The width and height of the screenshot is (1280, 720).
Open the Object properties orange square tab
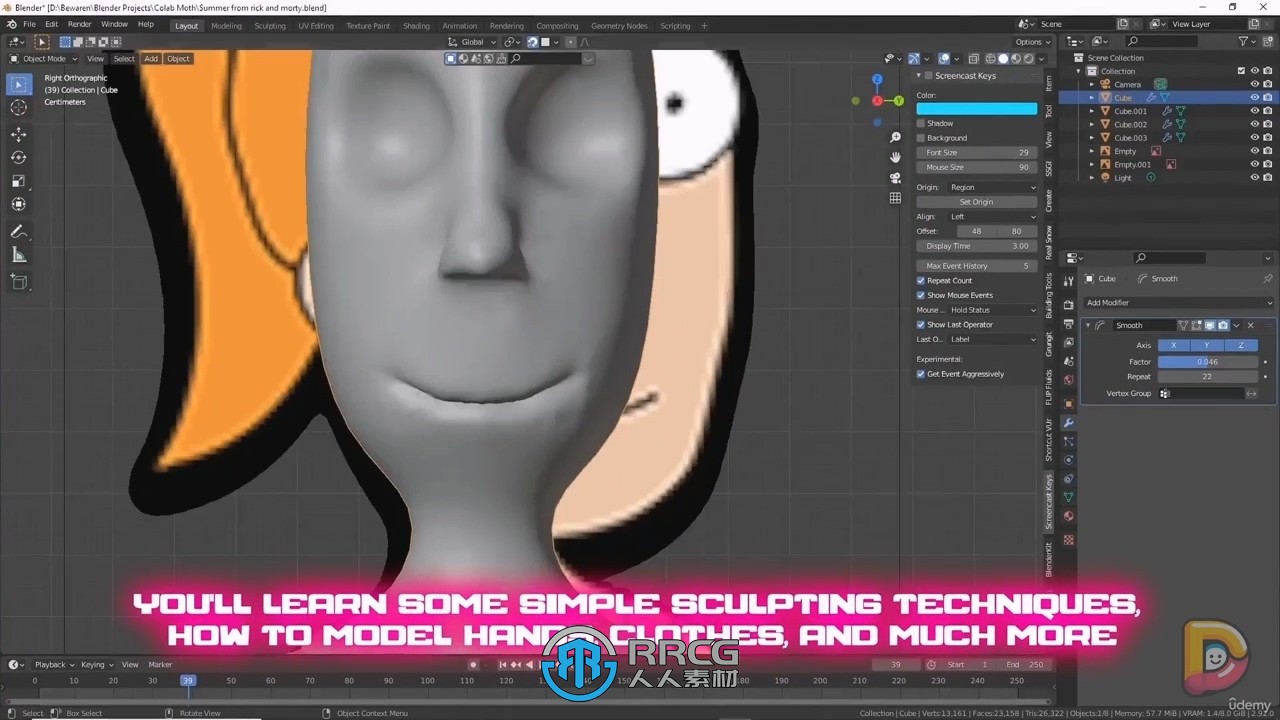(x=1068, y=404)
